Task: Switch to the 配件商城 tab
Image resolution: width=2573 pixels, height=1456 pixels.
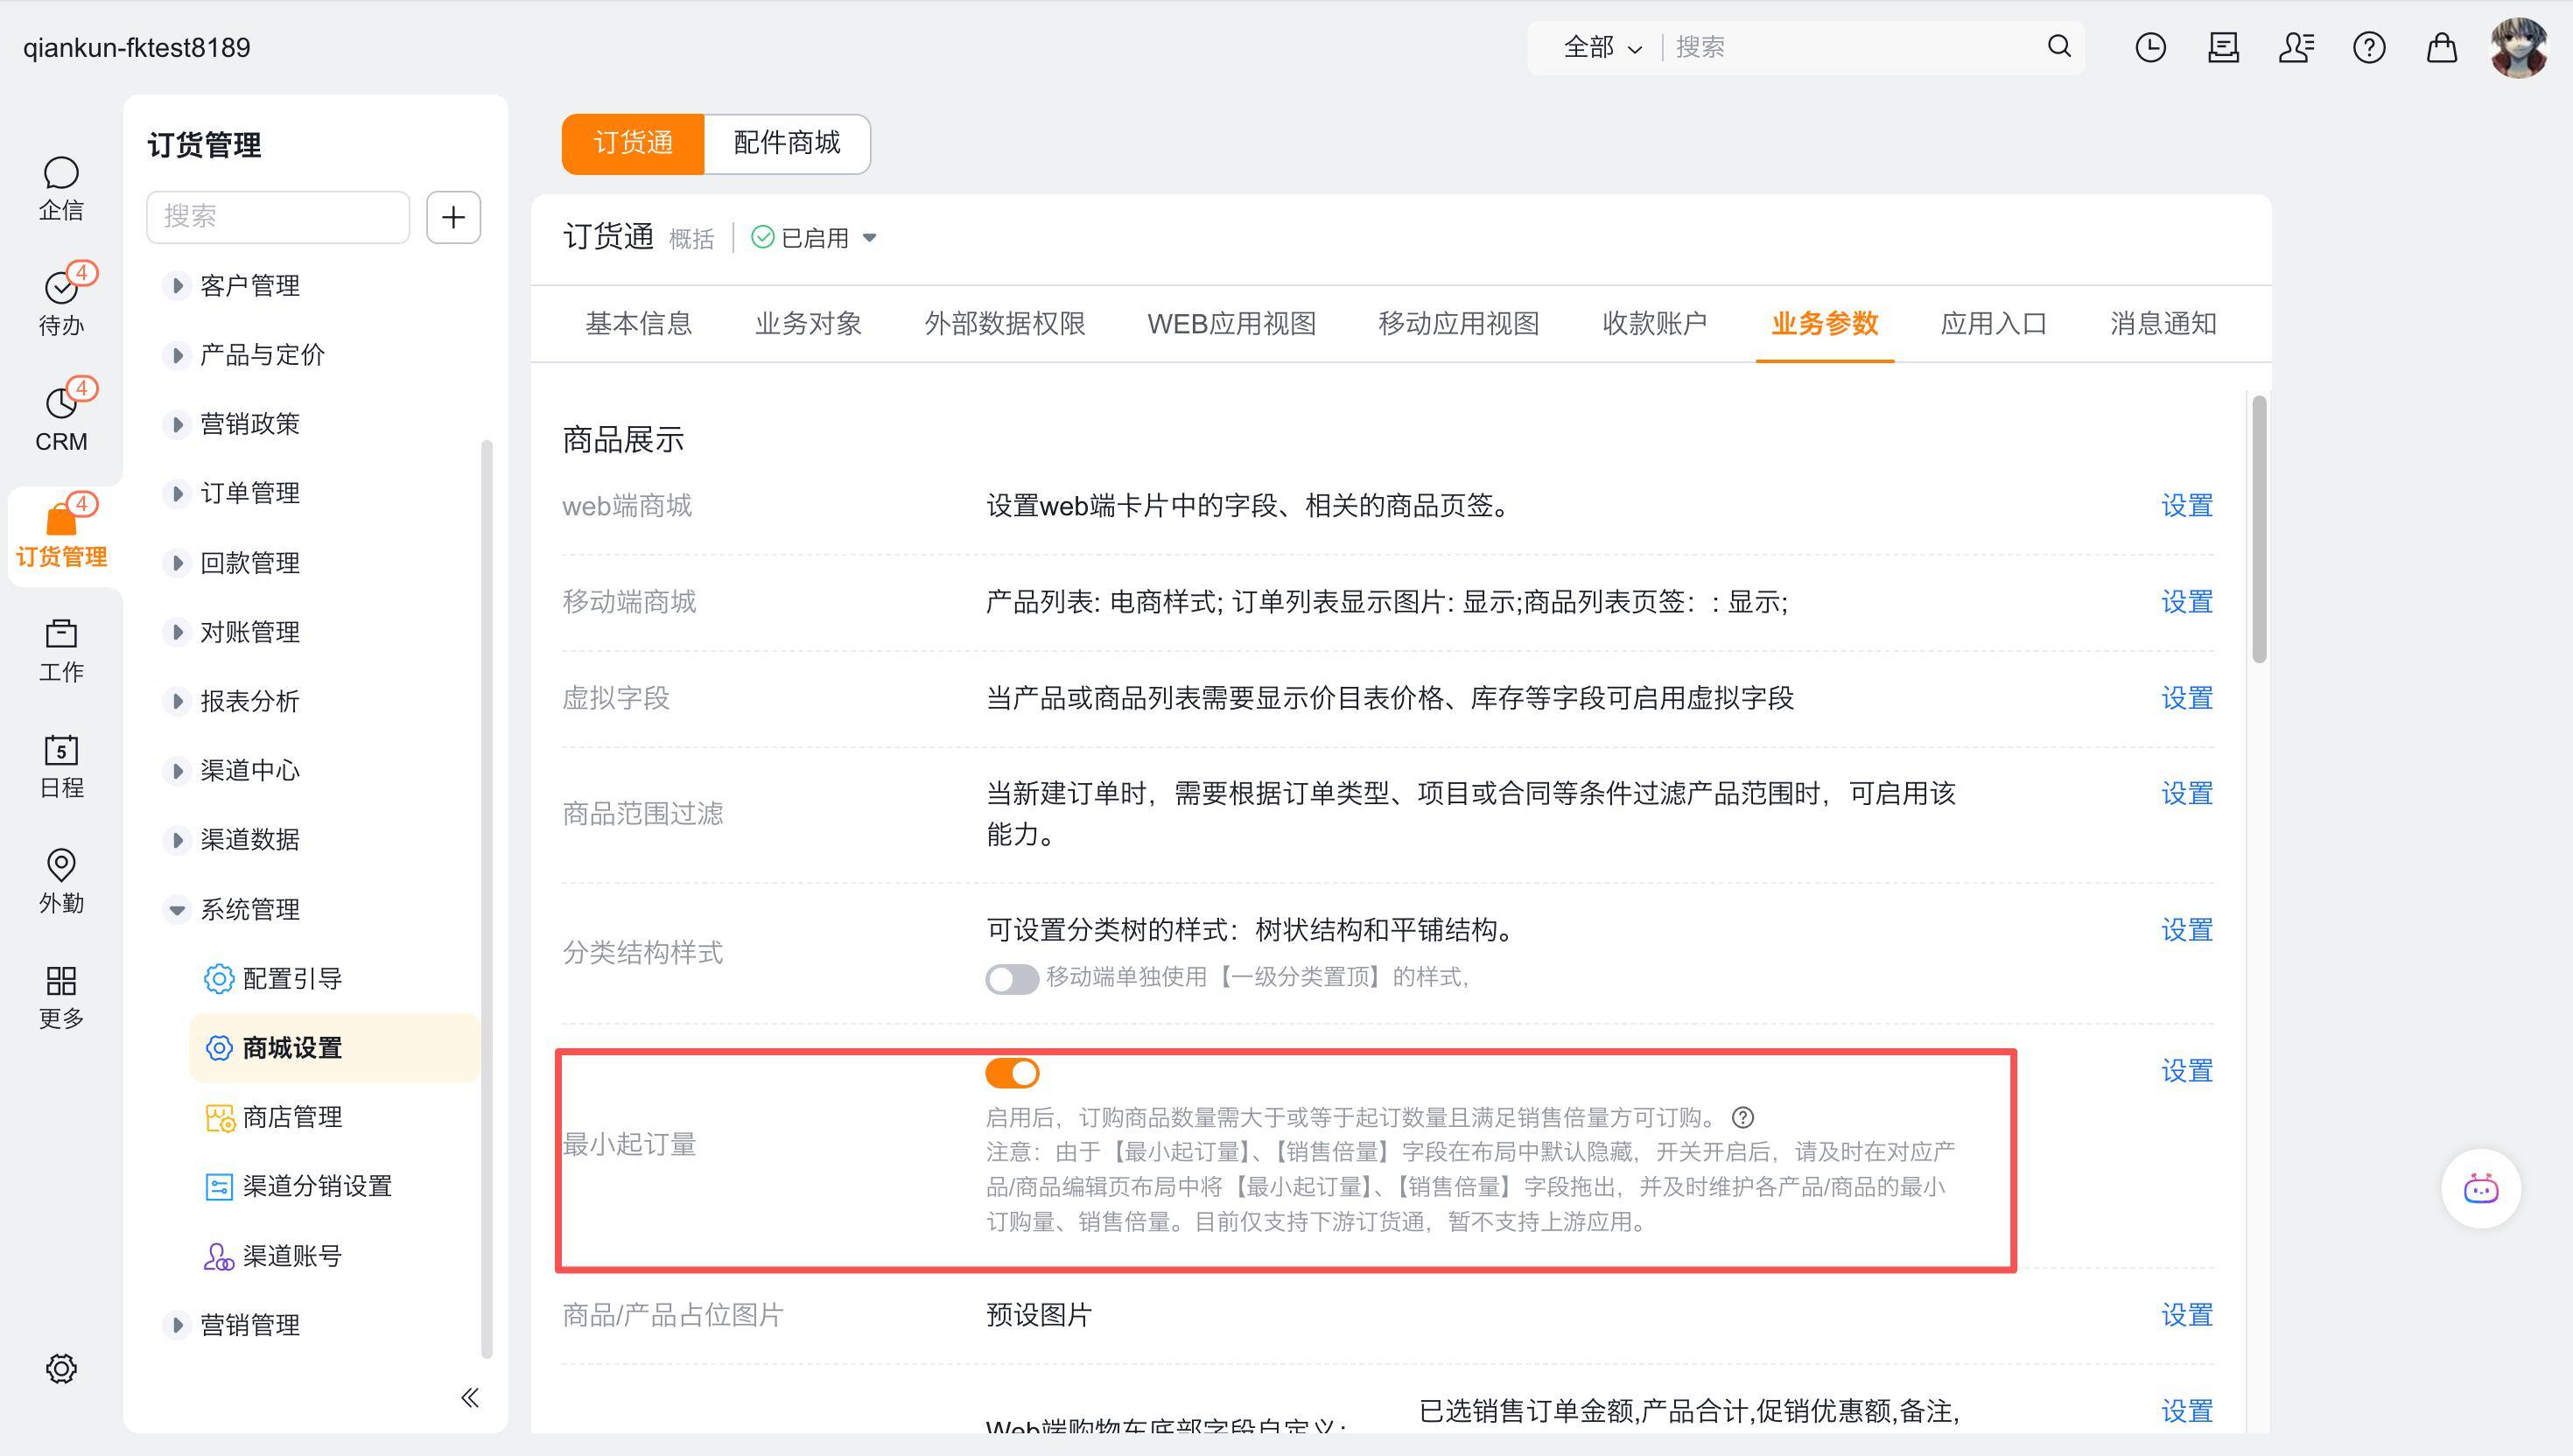Action: pyautogui.click(x=787, y=143)
